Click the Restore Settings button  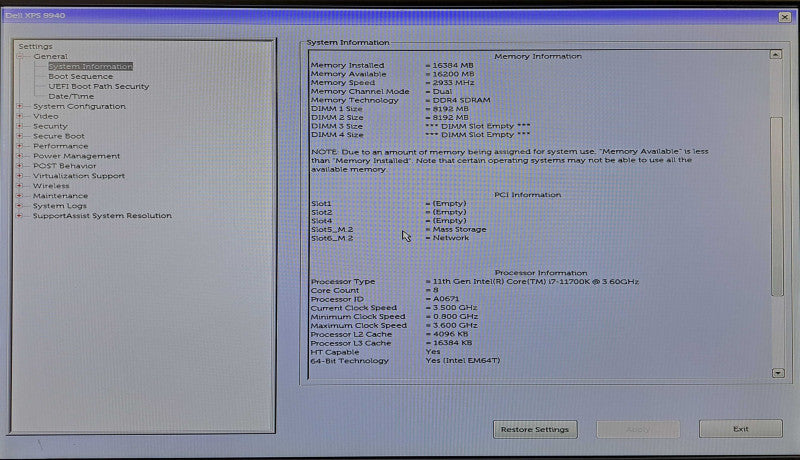(x=535, y=429)
